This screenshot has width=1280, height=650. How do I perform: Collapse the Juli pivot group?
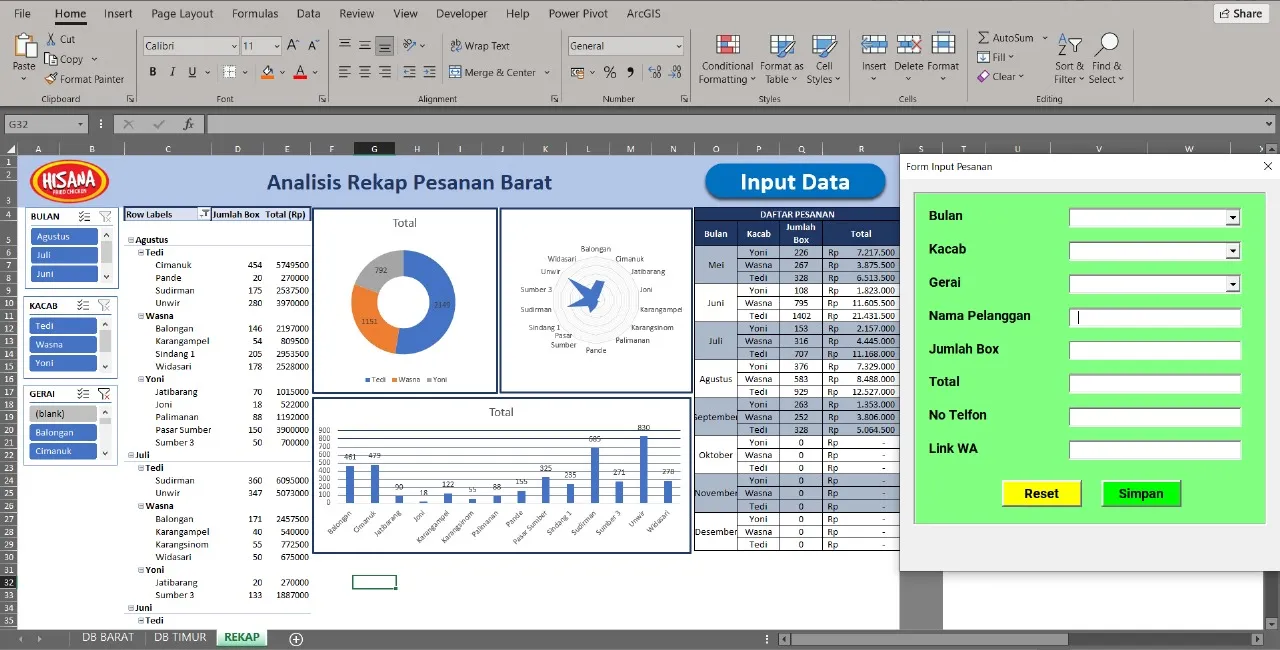(130, 455)
